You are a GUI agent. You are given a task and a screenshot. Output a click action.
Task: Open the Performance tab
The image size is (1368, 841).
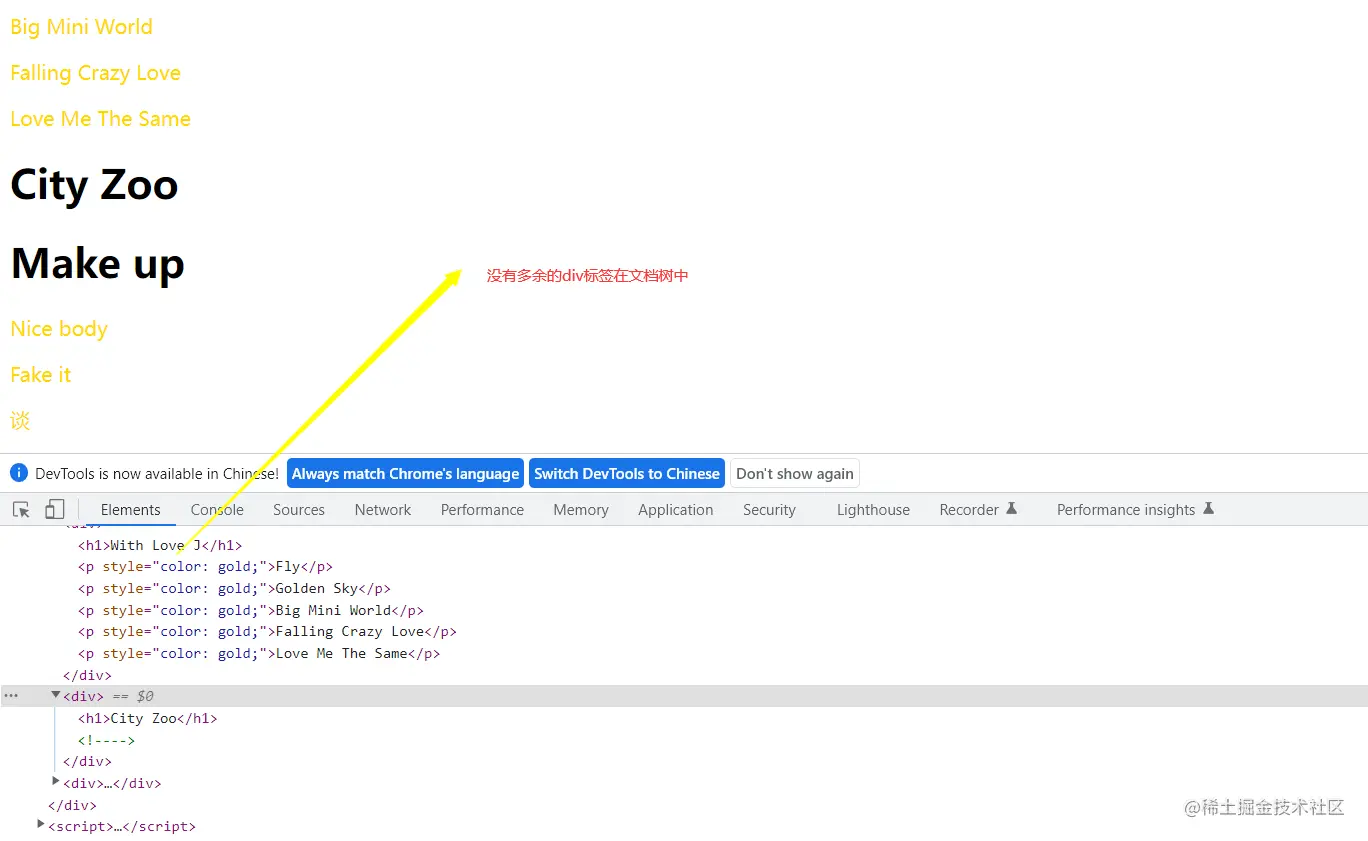click(x=482, y=510)
